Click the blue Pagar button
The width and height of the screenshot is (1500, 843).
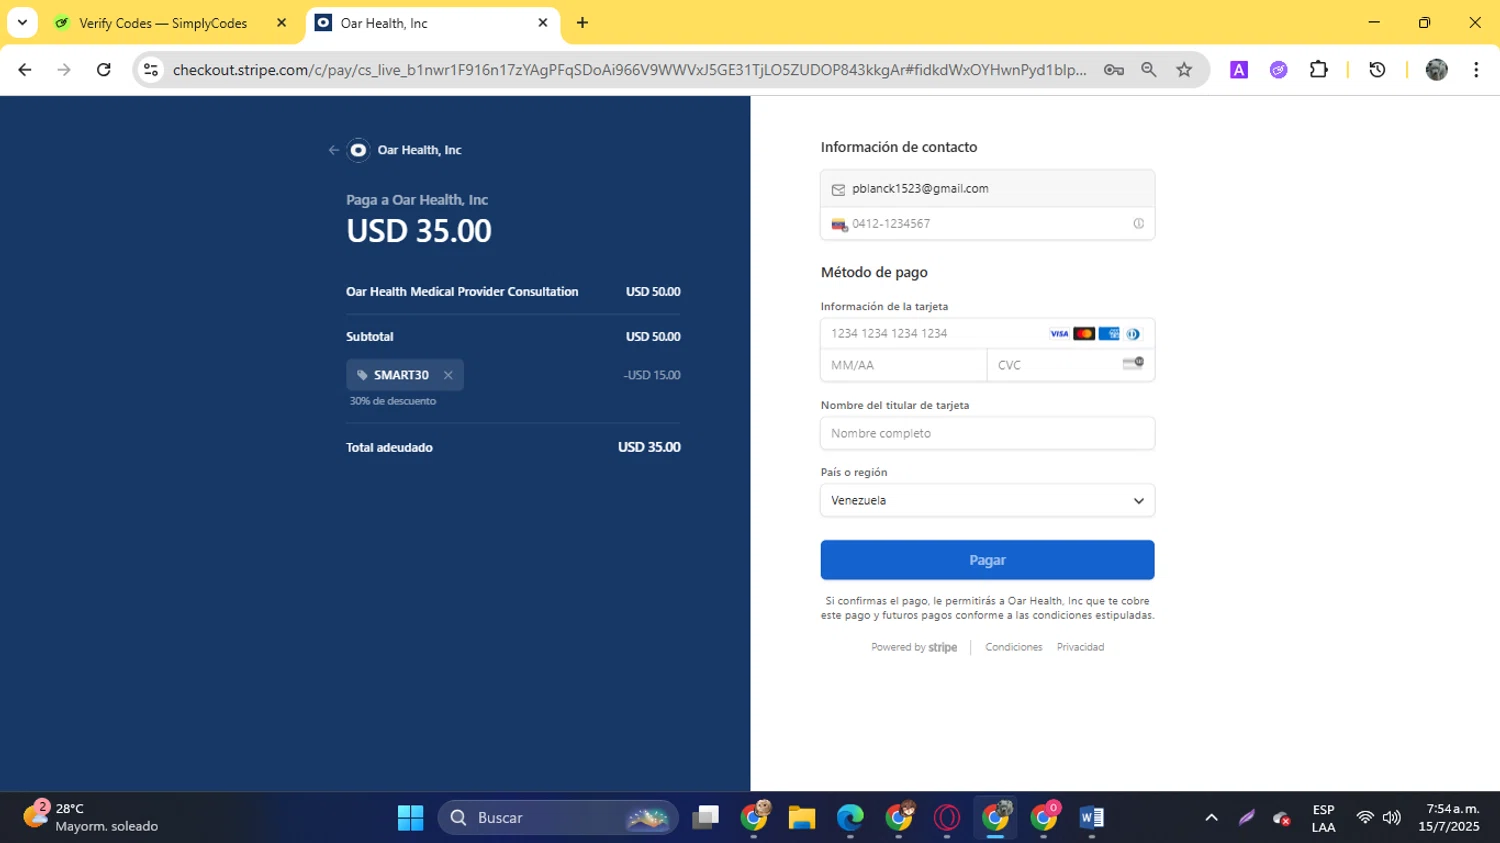987,560
